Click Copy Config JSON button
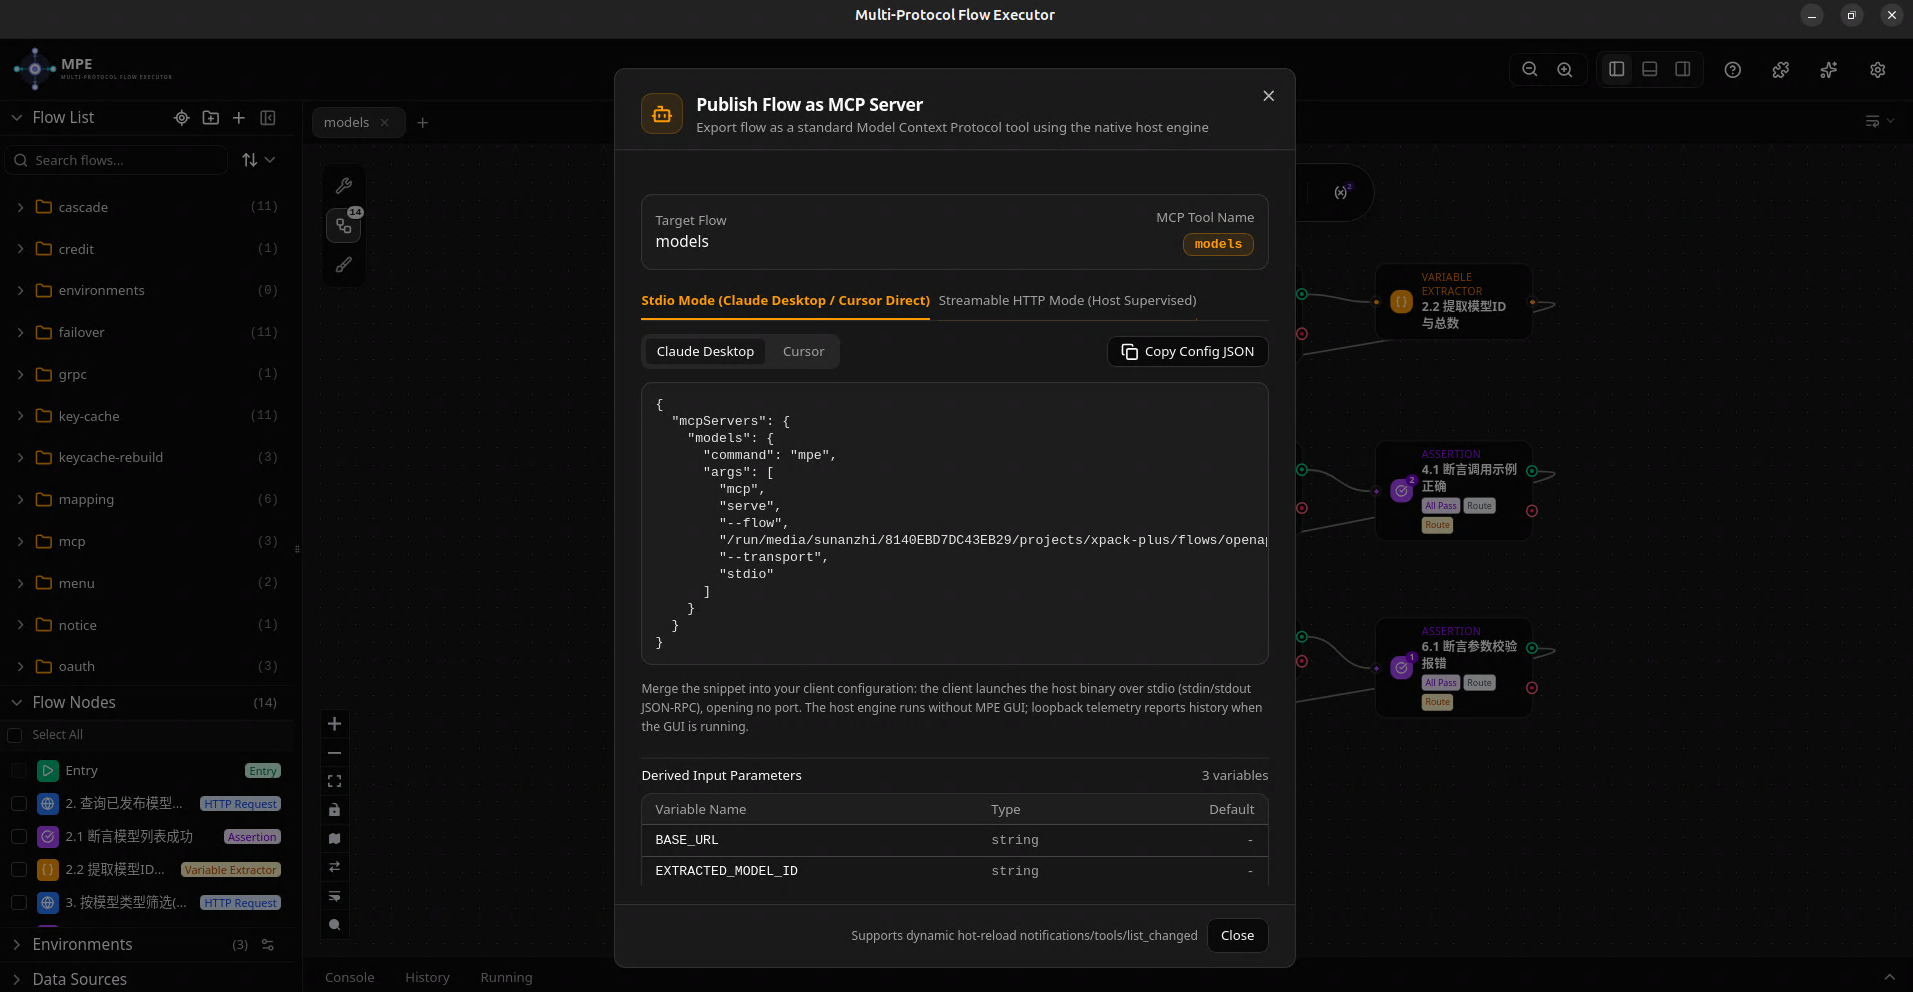The image size is (1913, 992). [1187, 352]
